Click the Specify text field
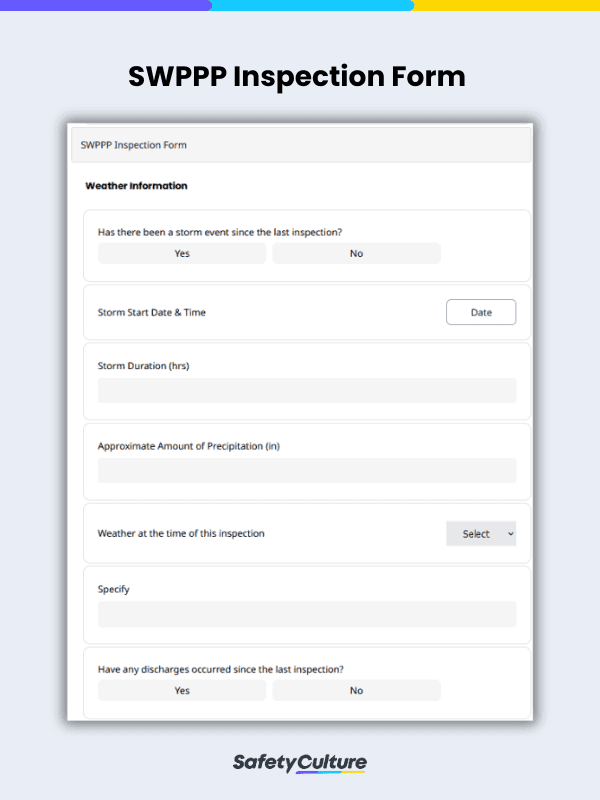This screenshot has width=600, height=800. click(x=307, y=614)
